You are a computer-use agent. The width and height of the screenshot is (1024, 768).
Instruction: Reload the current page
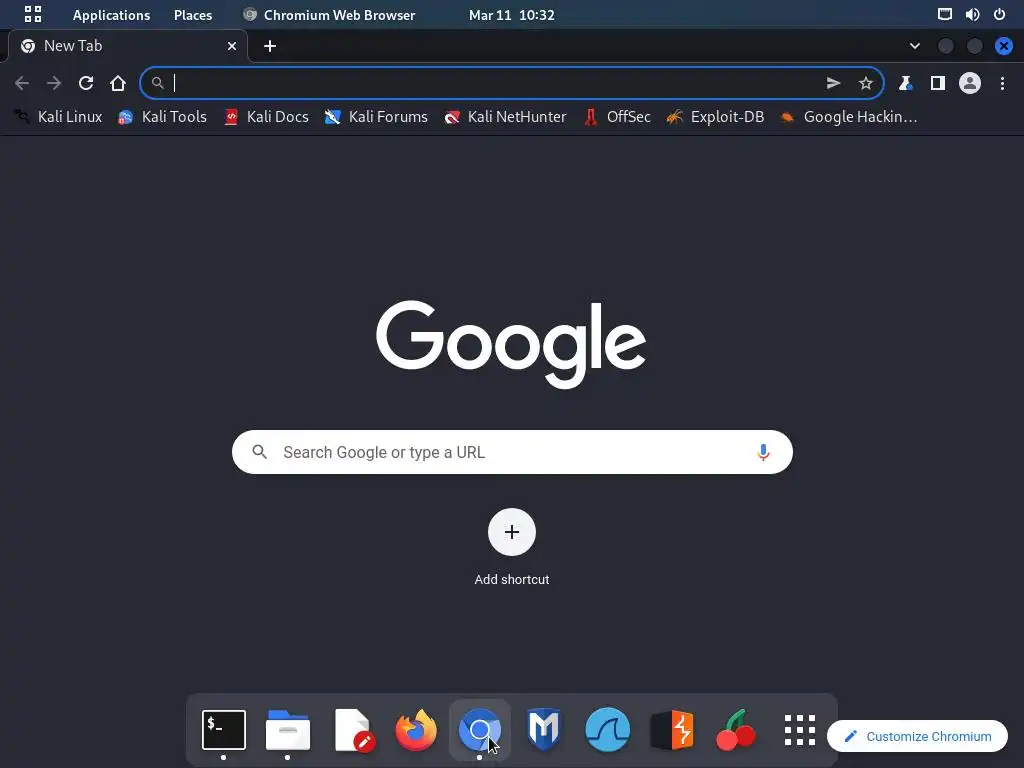[x=86, y=83]
